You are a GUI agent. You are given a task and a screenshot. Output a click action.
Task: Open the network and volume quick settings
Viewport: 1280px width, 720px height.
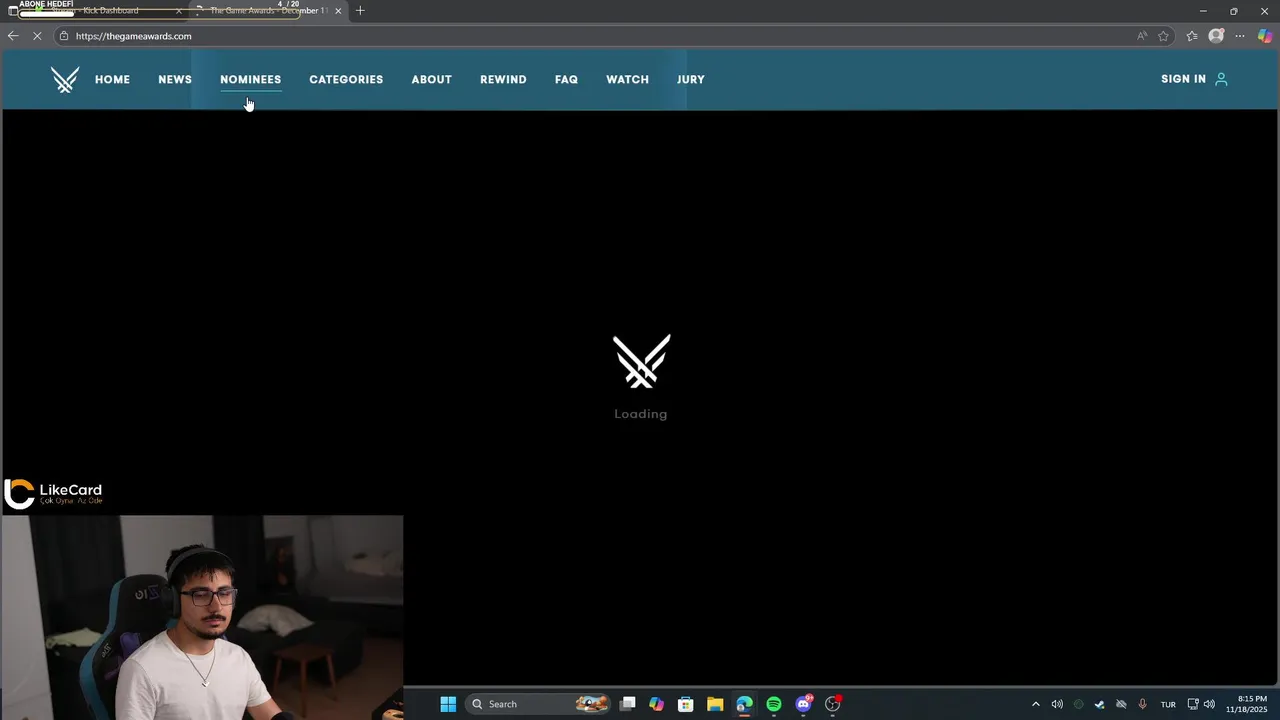click(1201, 704)
